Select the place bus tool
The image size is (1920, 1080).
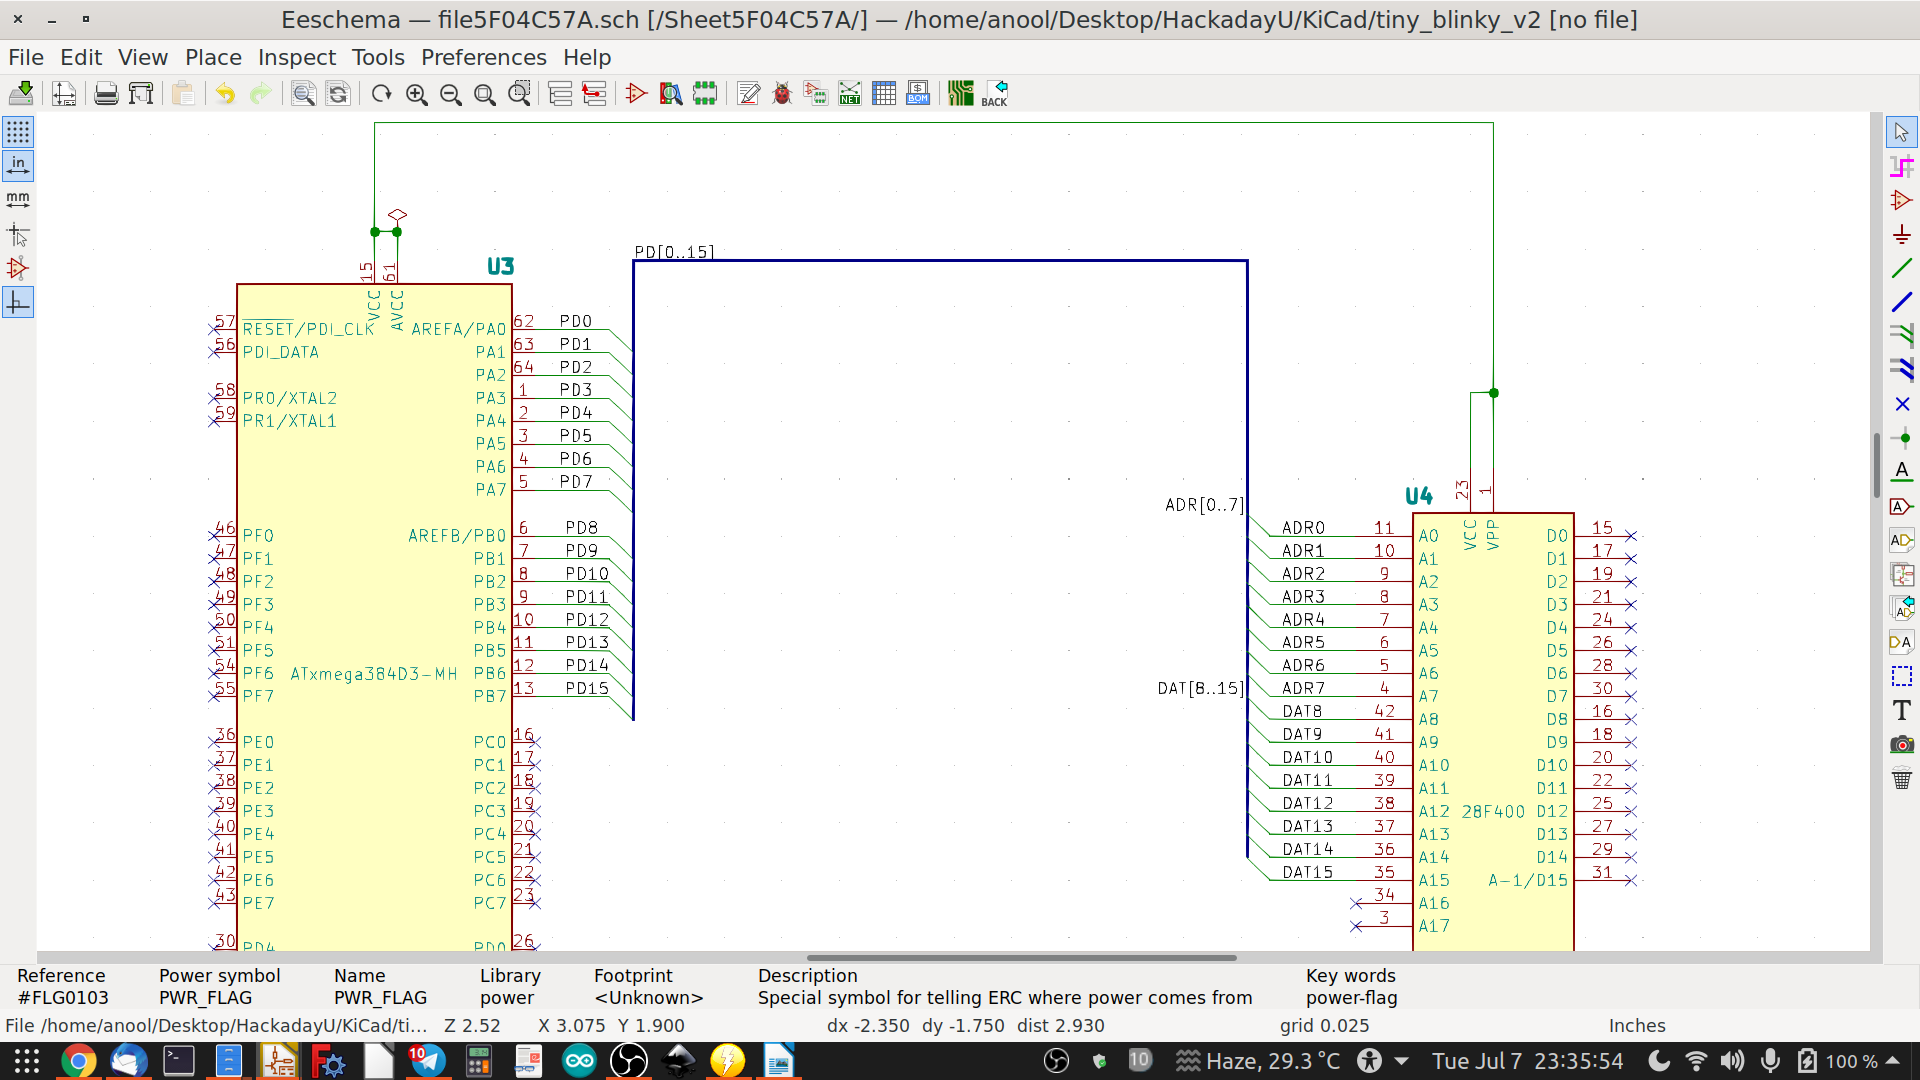pyautogui.click(x=1902, y=302)
